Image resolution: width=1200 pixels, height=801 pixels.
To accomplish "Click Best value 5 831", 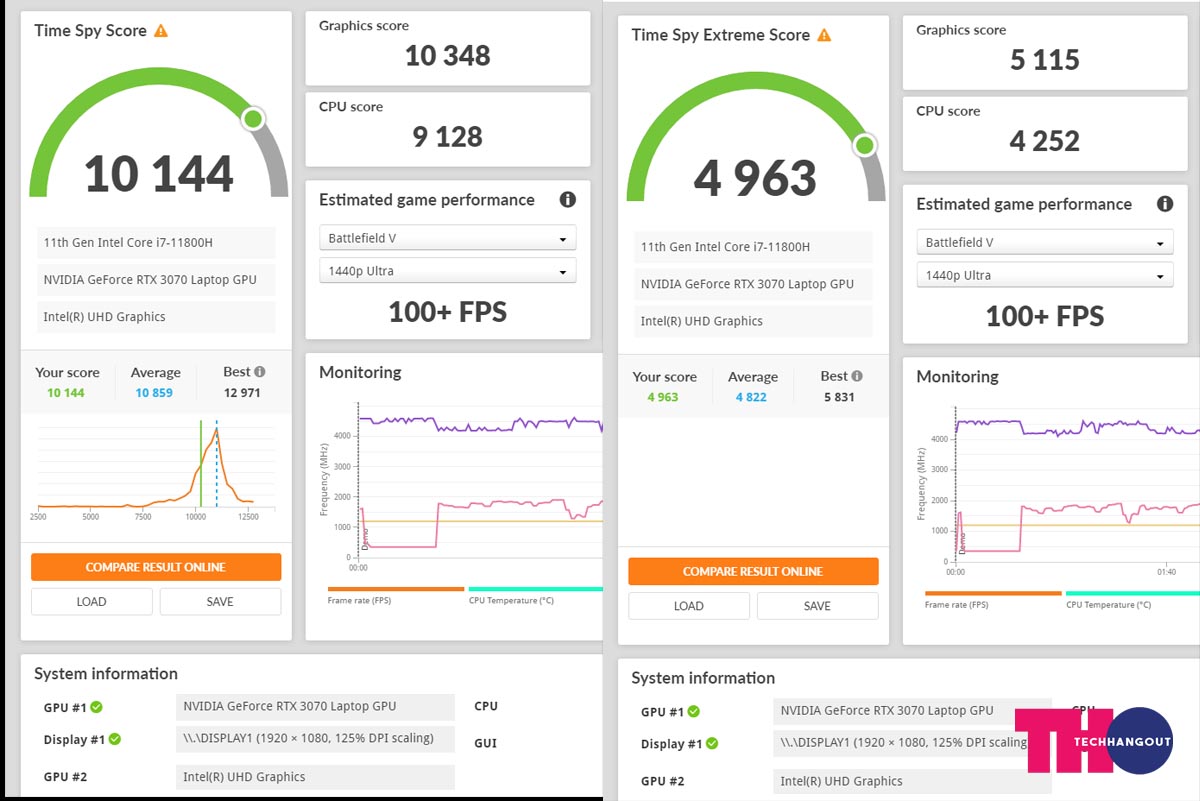I will pos(840,397).
